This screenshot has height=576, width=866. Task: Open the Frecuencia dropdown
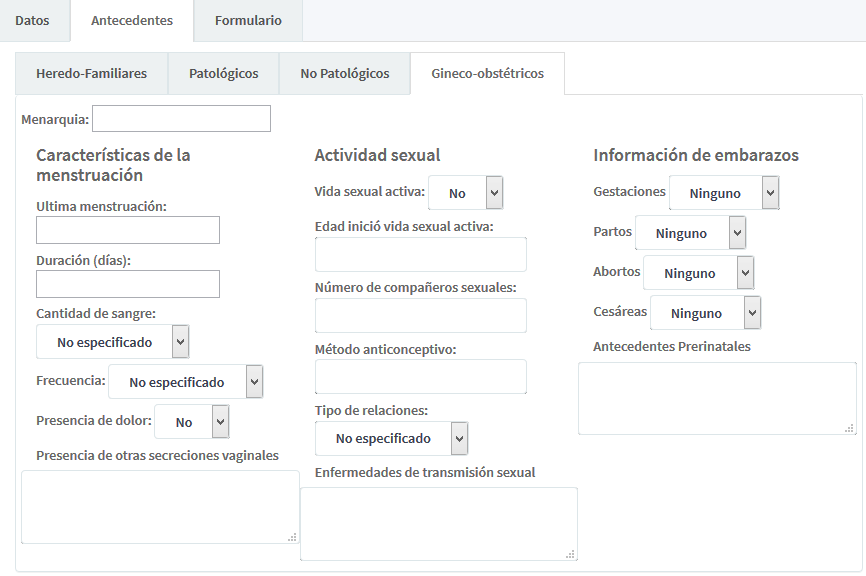pyautogui.click(x=185, y=382)
